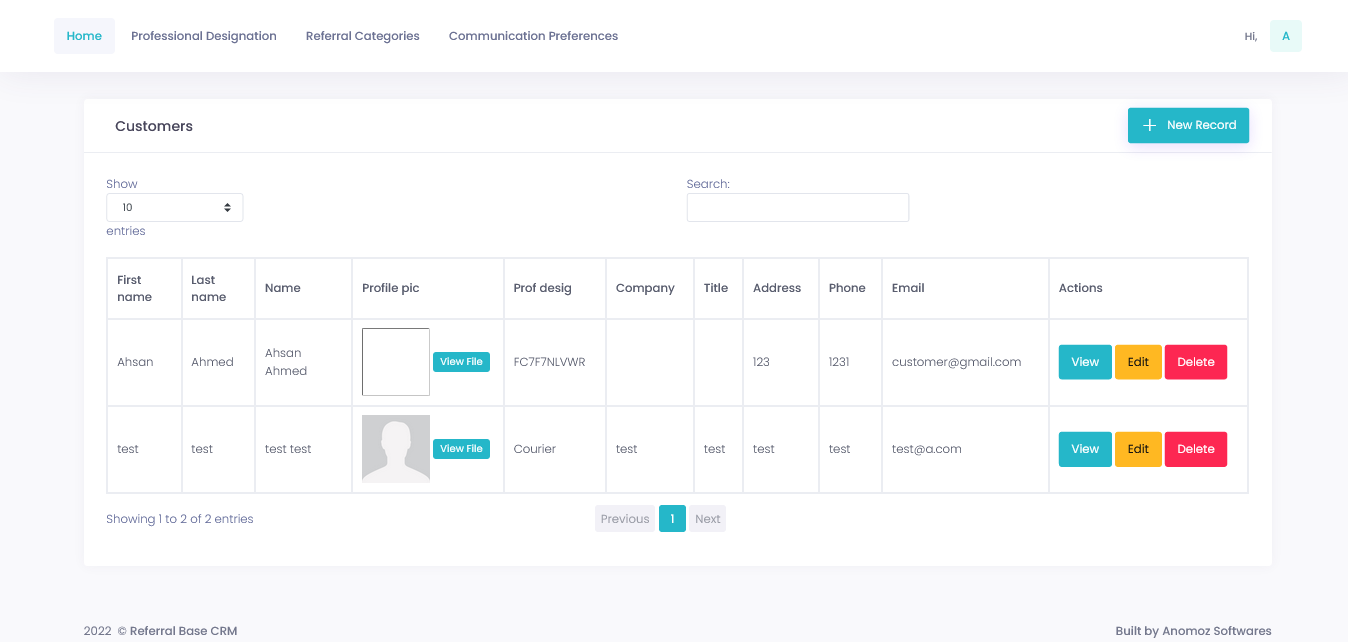Open View File for test test's profile pic
The image size is (1348, 642).
click(461, 448)
